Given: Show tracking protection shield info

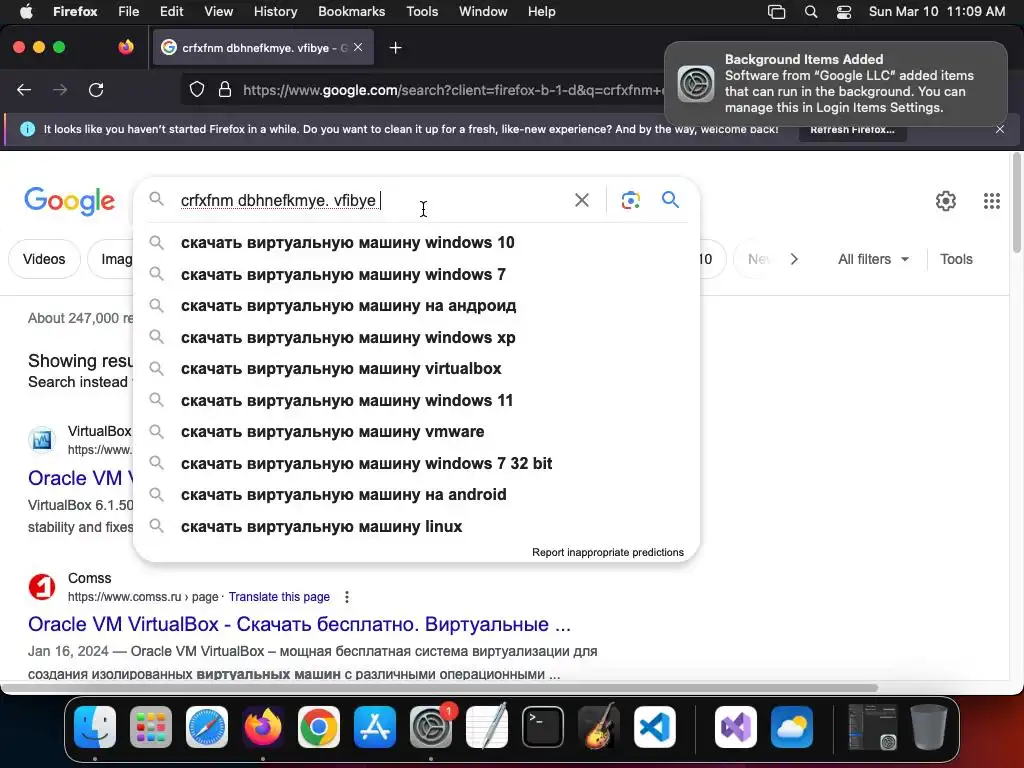Looking at the screenshot, I should pyautogui.click(x=197, y=89).
